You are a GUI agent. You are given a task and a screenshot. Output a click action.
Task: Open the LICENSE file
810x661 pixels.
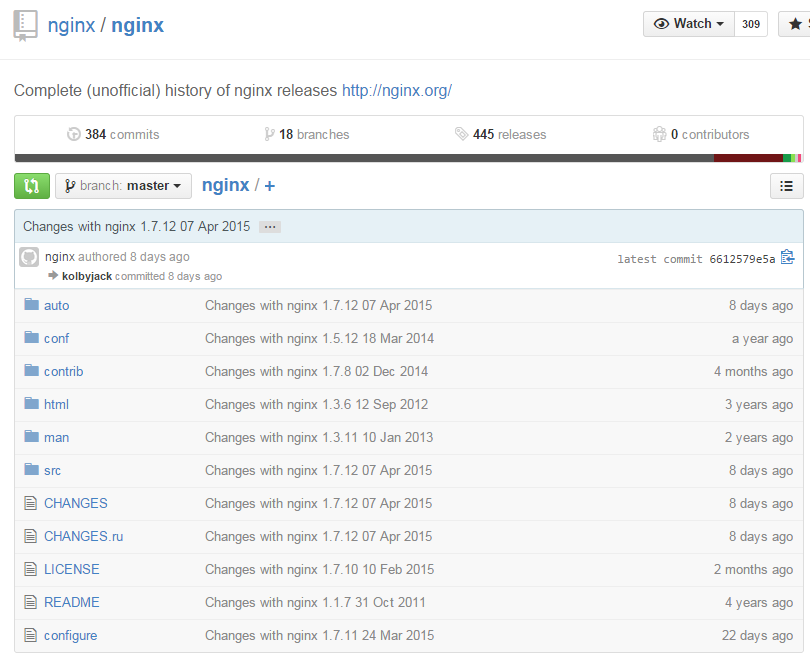point(71,569)
